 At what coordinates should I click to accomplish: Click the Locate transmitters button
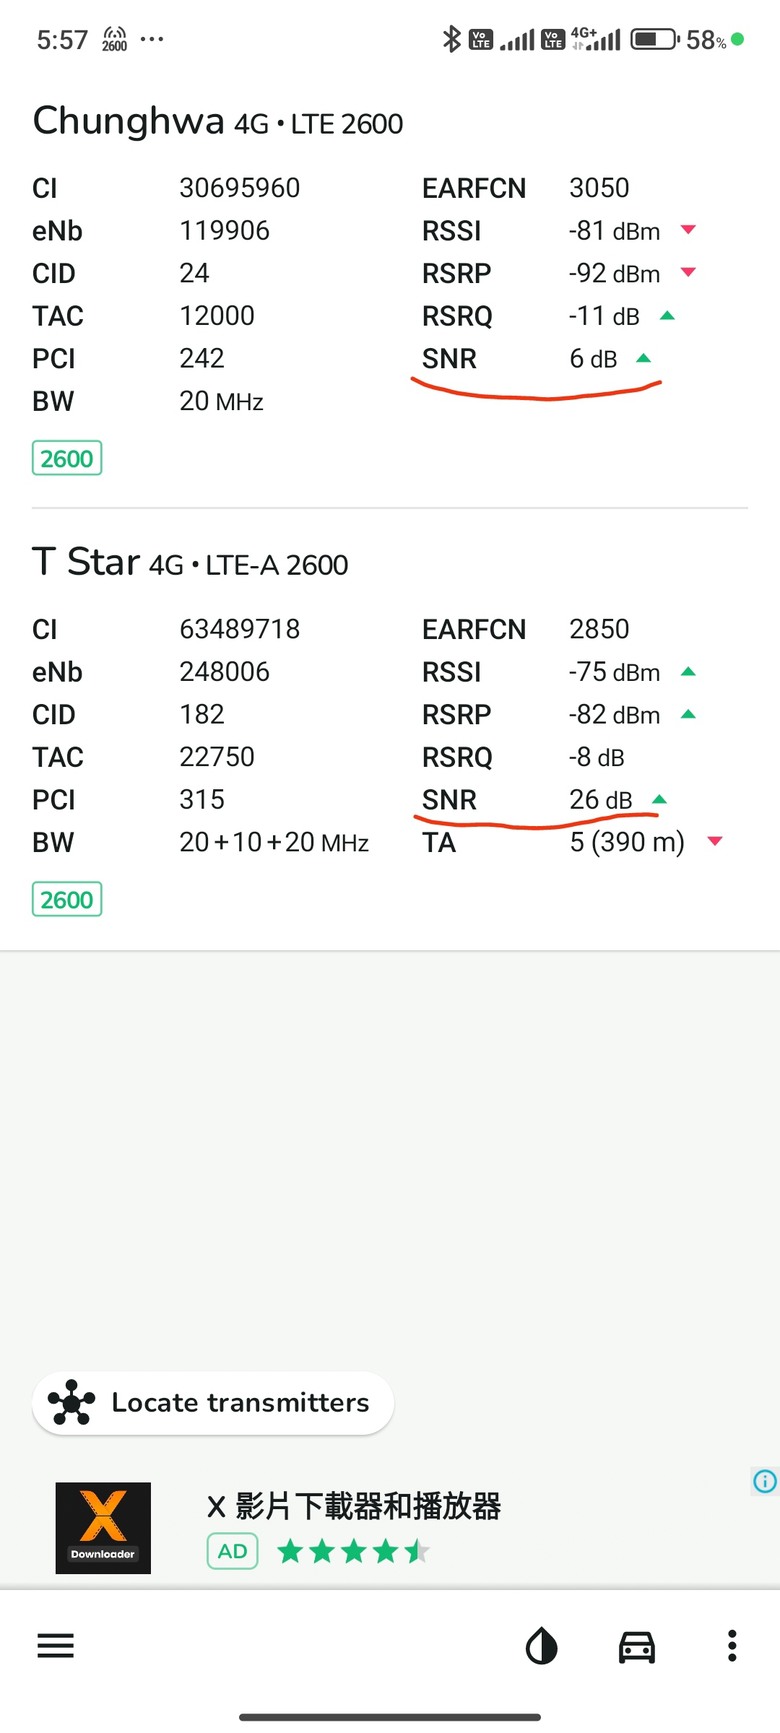pyautogui.click(x=213, y=1403)
